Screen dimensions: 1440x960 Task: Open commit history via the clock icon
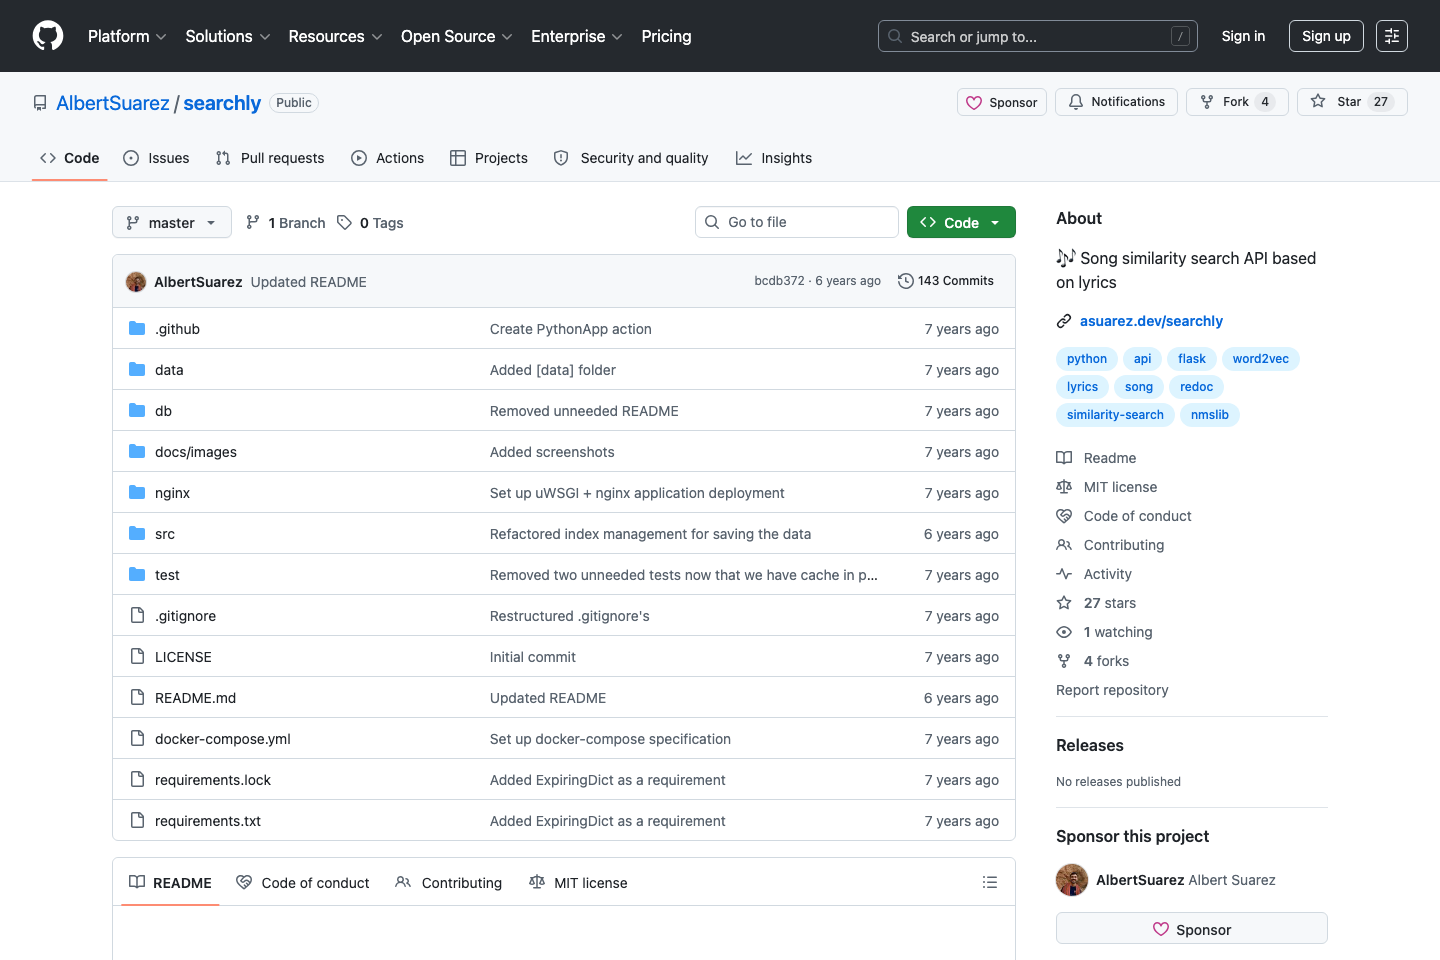[906, 281]
